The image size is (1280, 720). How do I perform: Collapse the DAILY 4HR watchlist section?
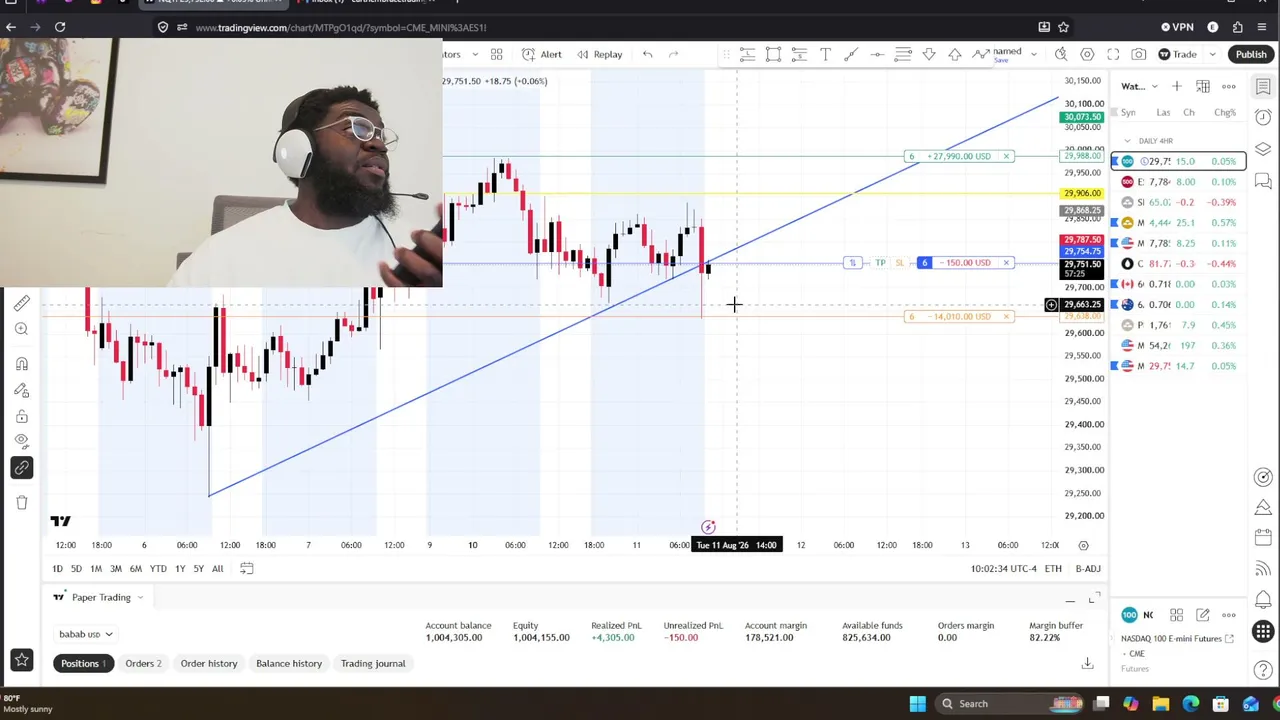[x=1128, y=141]
